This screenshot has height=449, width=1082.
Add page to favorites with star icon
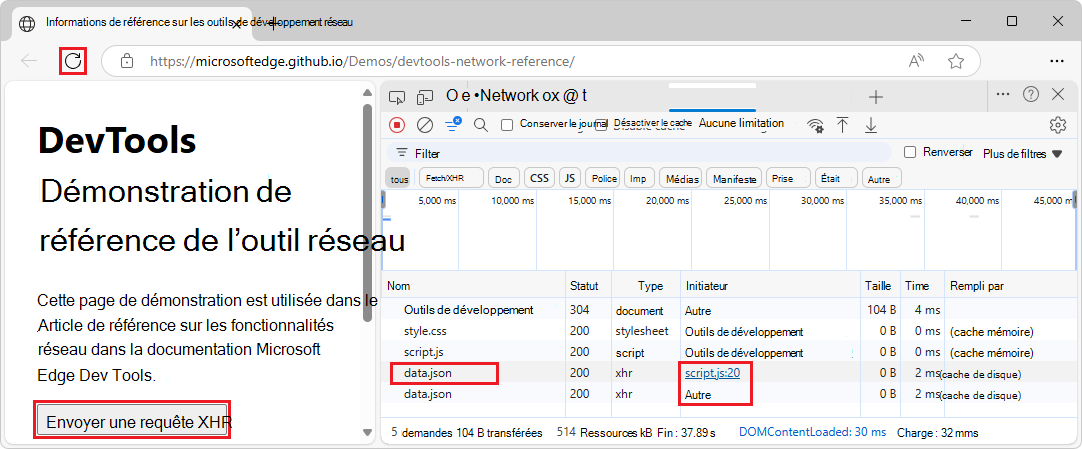956,61
